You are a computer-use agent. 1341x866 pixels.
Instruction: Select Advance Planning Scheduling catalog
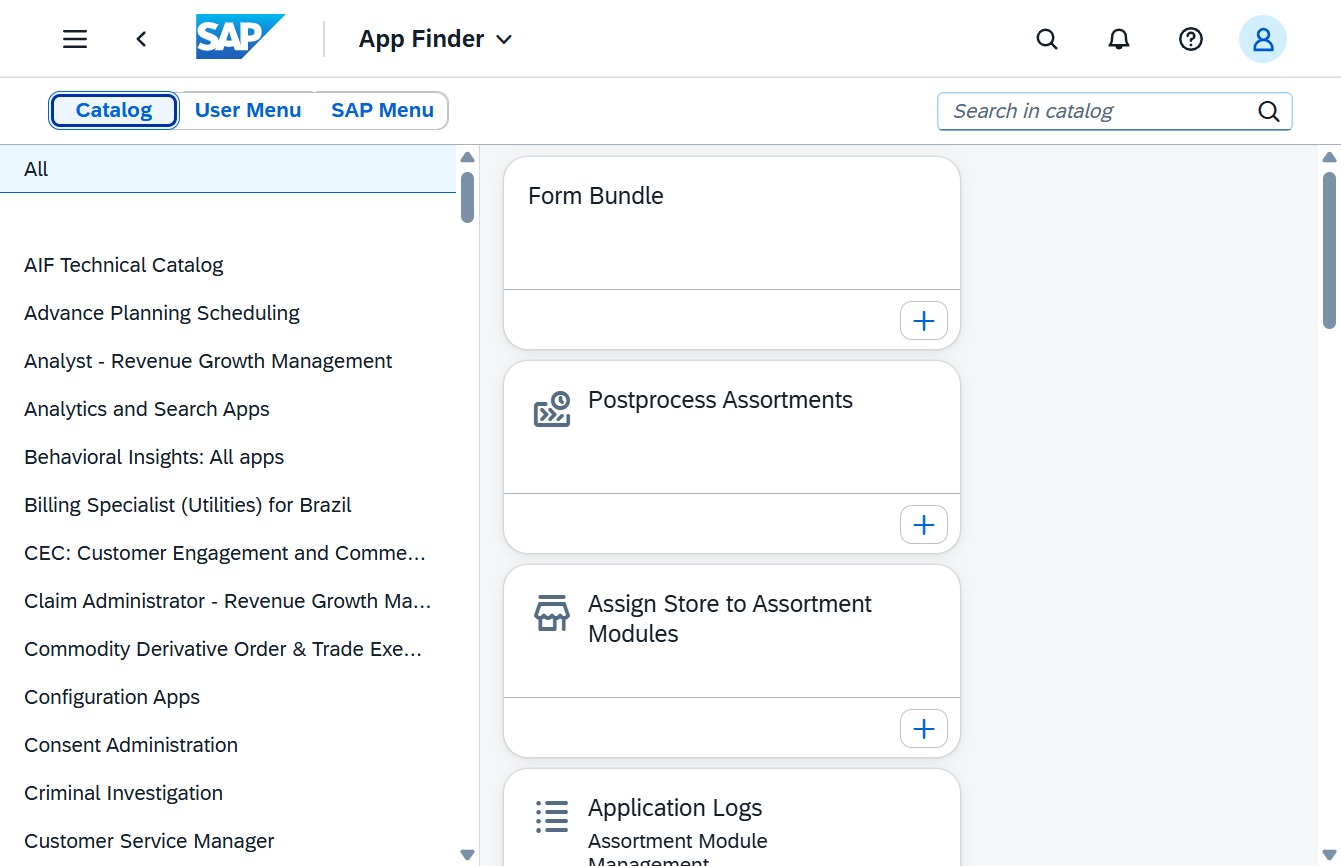[x=228, y=313]
